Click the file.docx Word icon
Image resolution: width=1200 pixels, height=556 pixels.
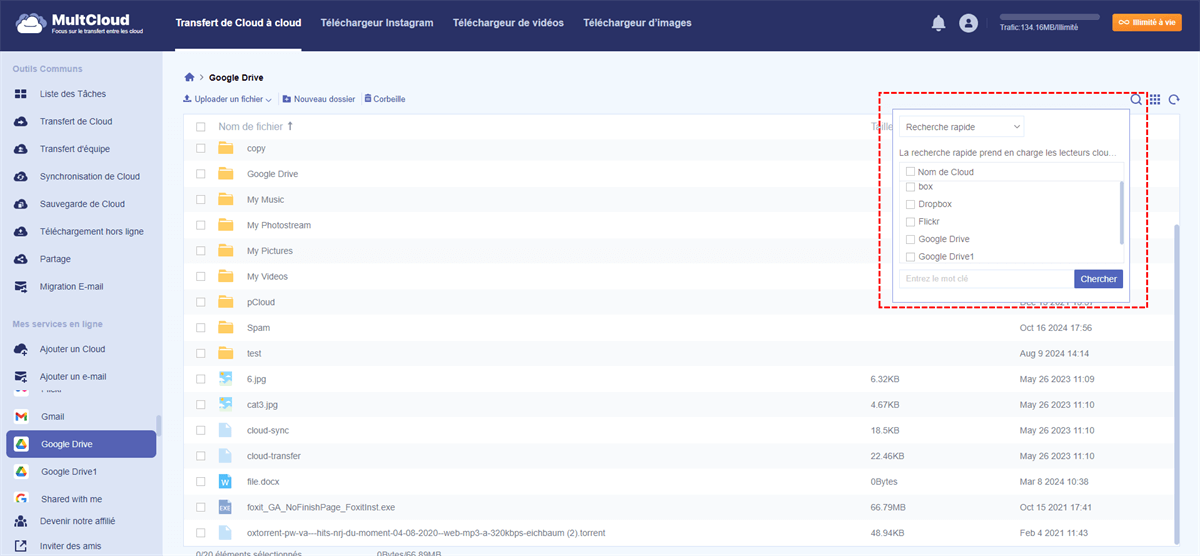226,481
